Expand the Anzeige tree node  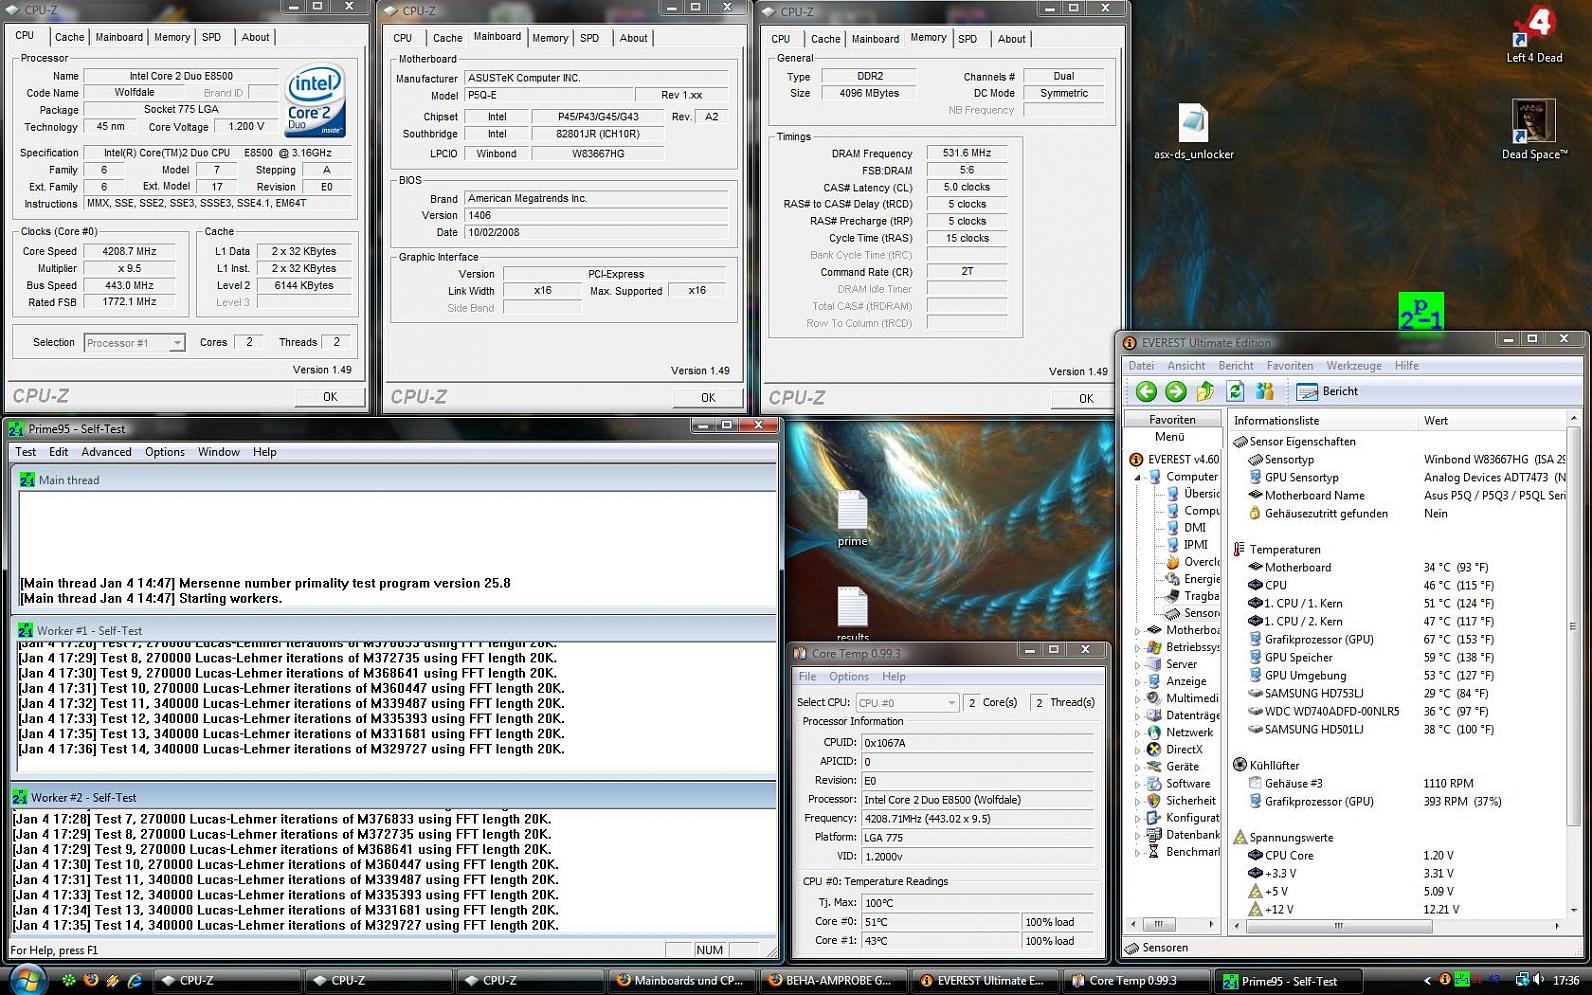[1137, 681]
